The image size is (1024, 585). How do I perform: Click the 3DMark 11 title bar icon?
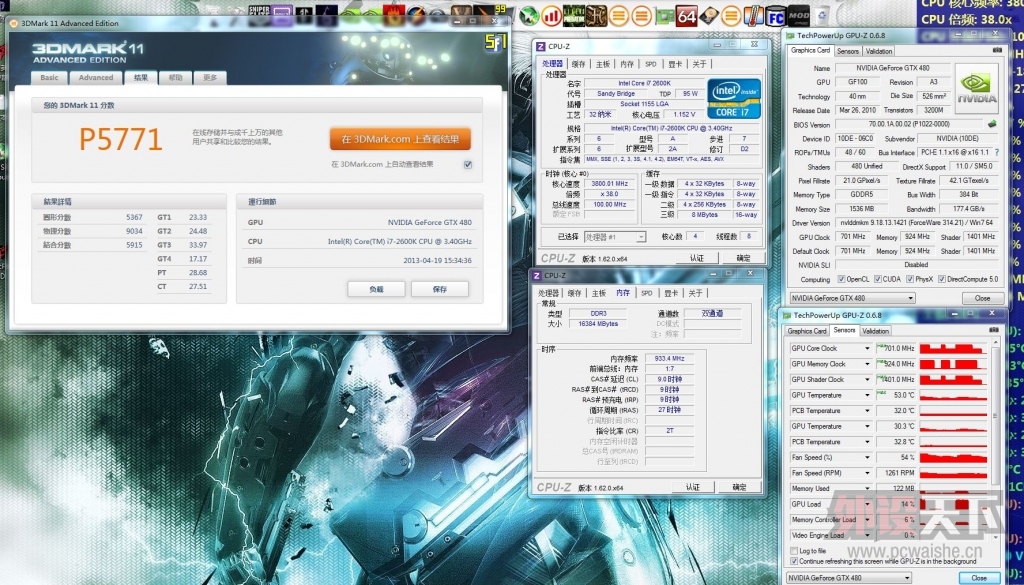[14, 23]
